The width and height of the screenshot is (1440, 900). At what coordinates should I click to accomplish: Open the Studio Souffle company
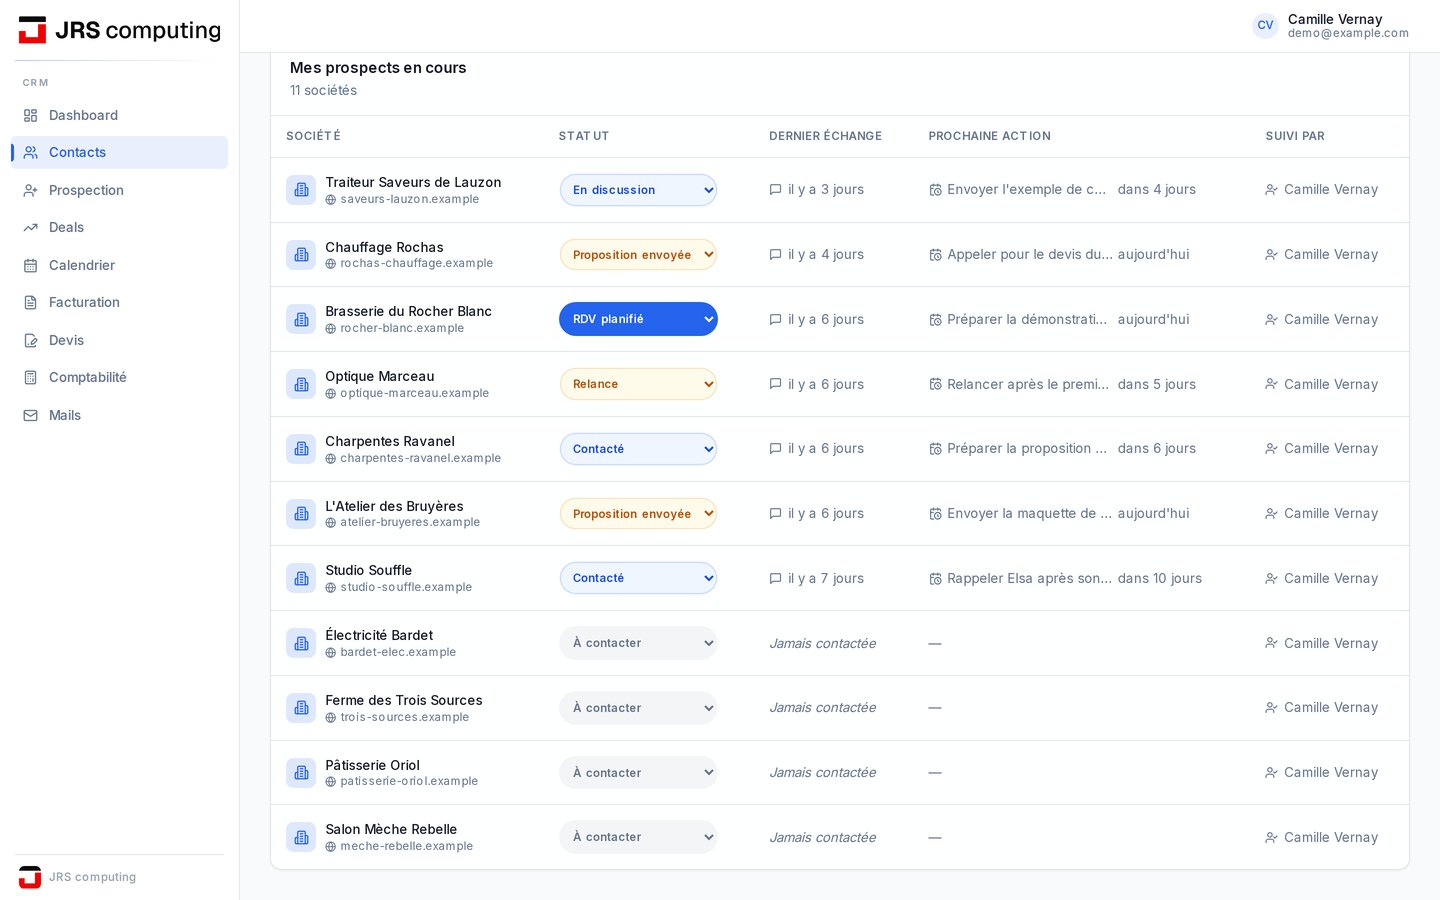pos(368,570)
